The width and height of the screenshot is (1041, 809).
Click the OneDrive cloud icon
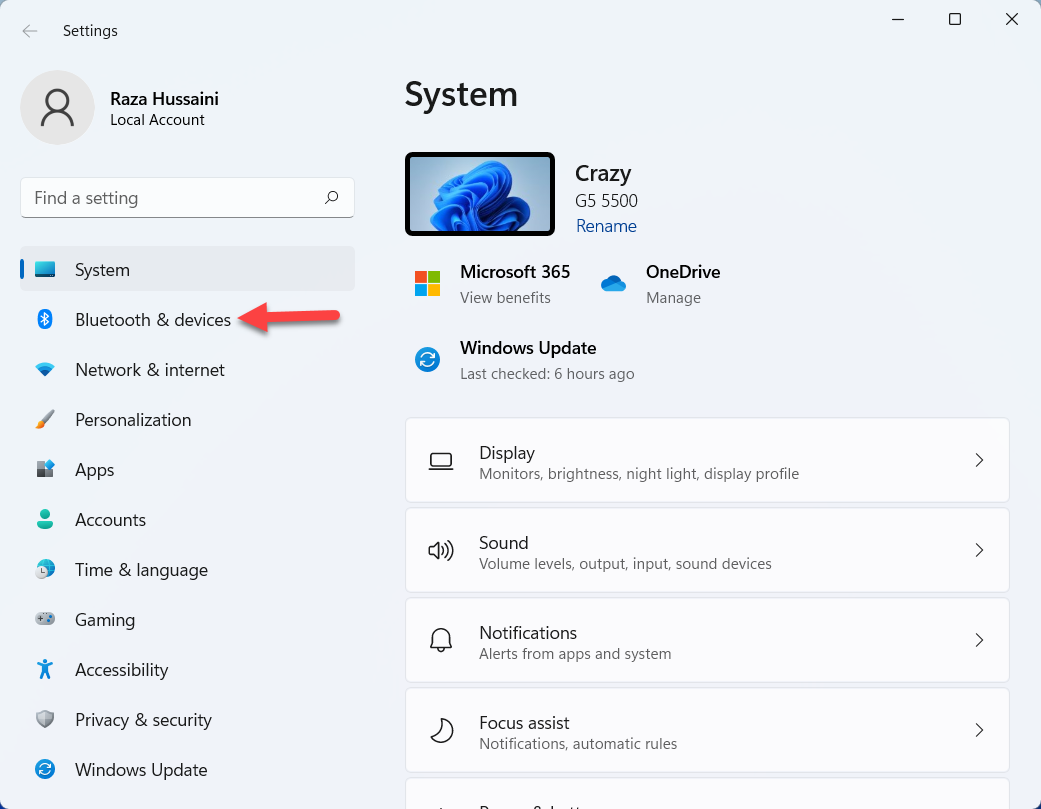click(x=613, y=284)
